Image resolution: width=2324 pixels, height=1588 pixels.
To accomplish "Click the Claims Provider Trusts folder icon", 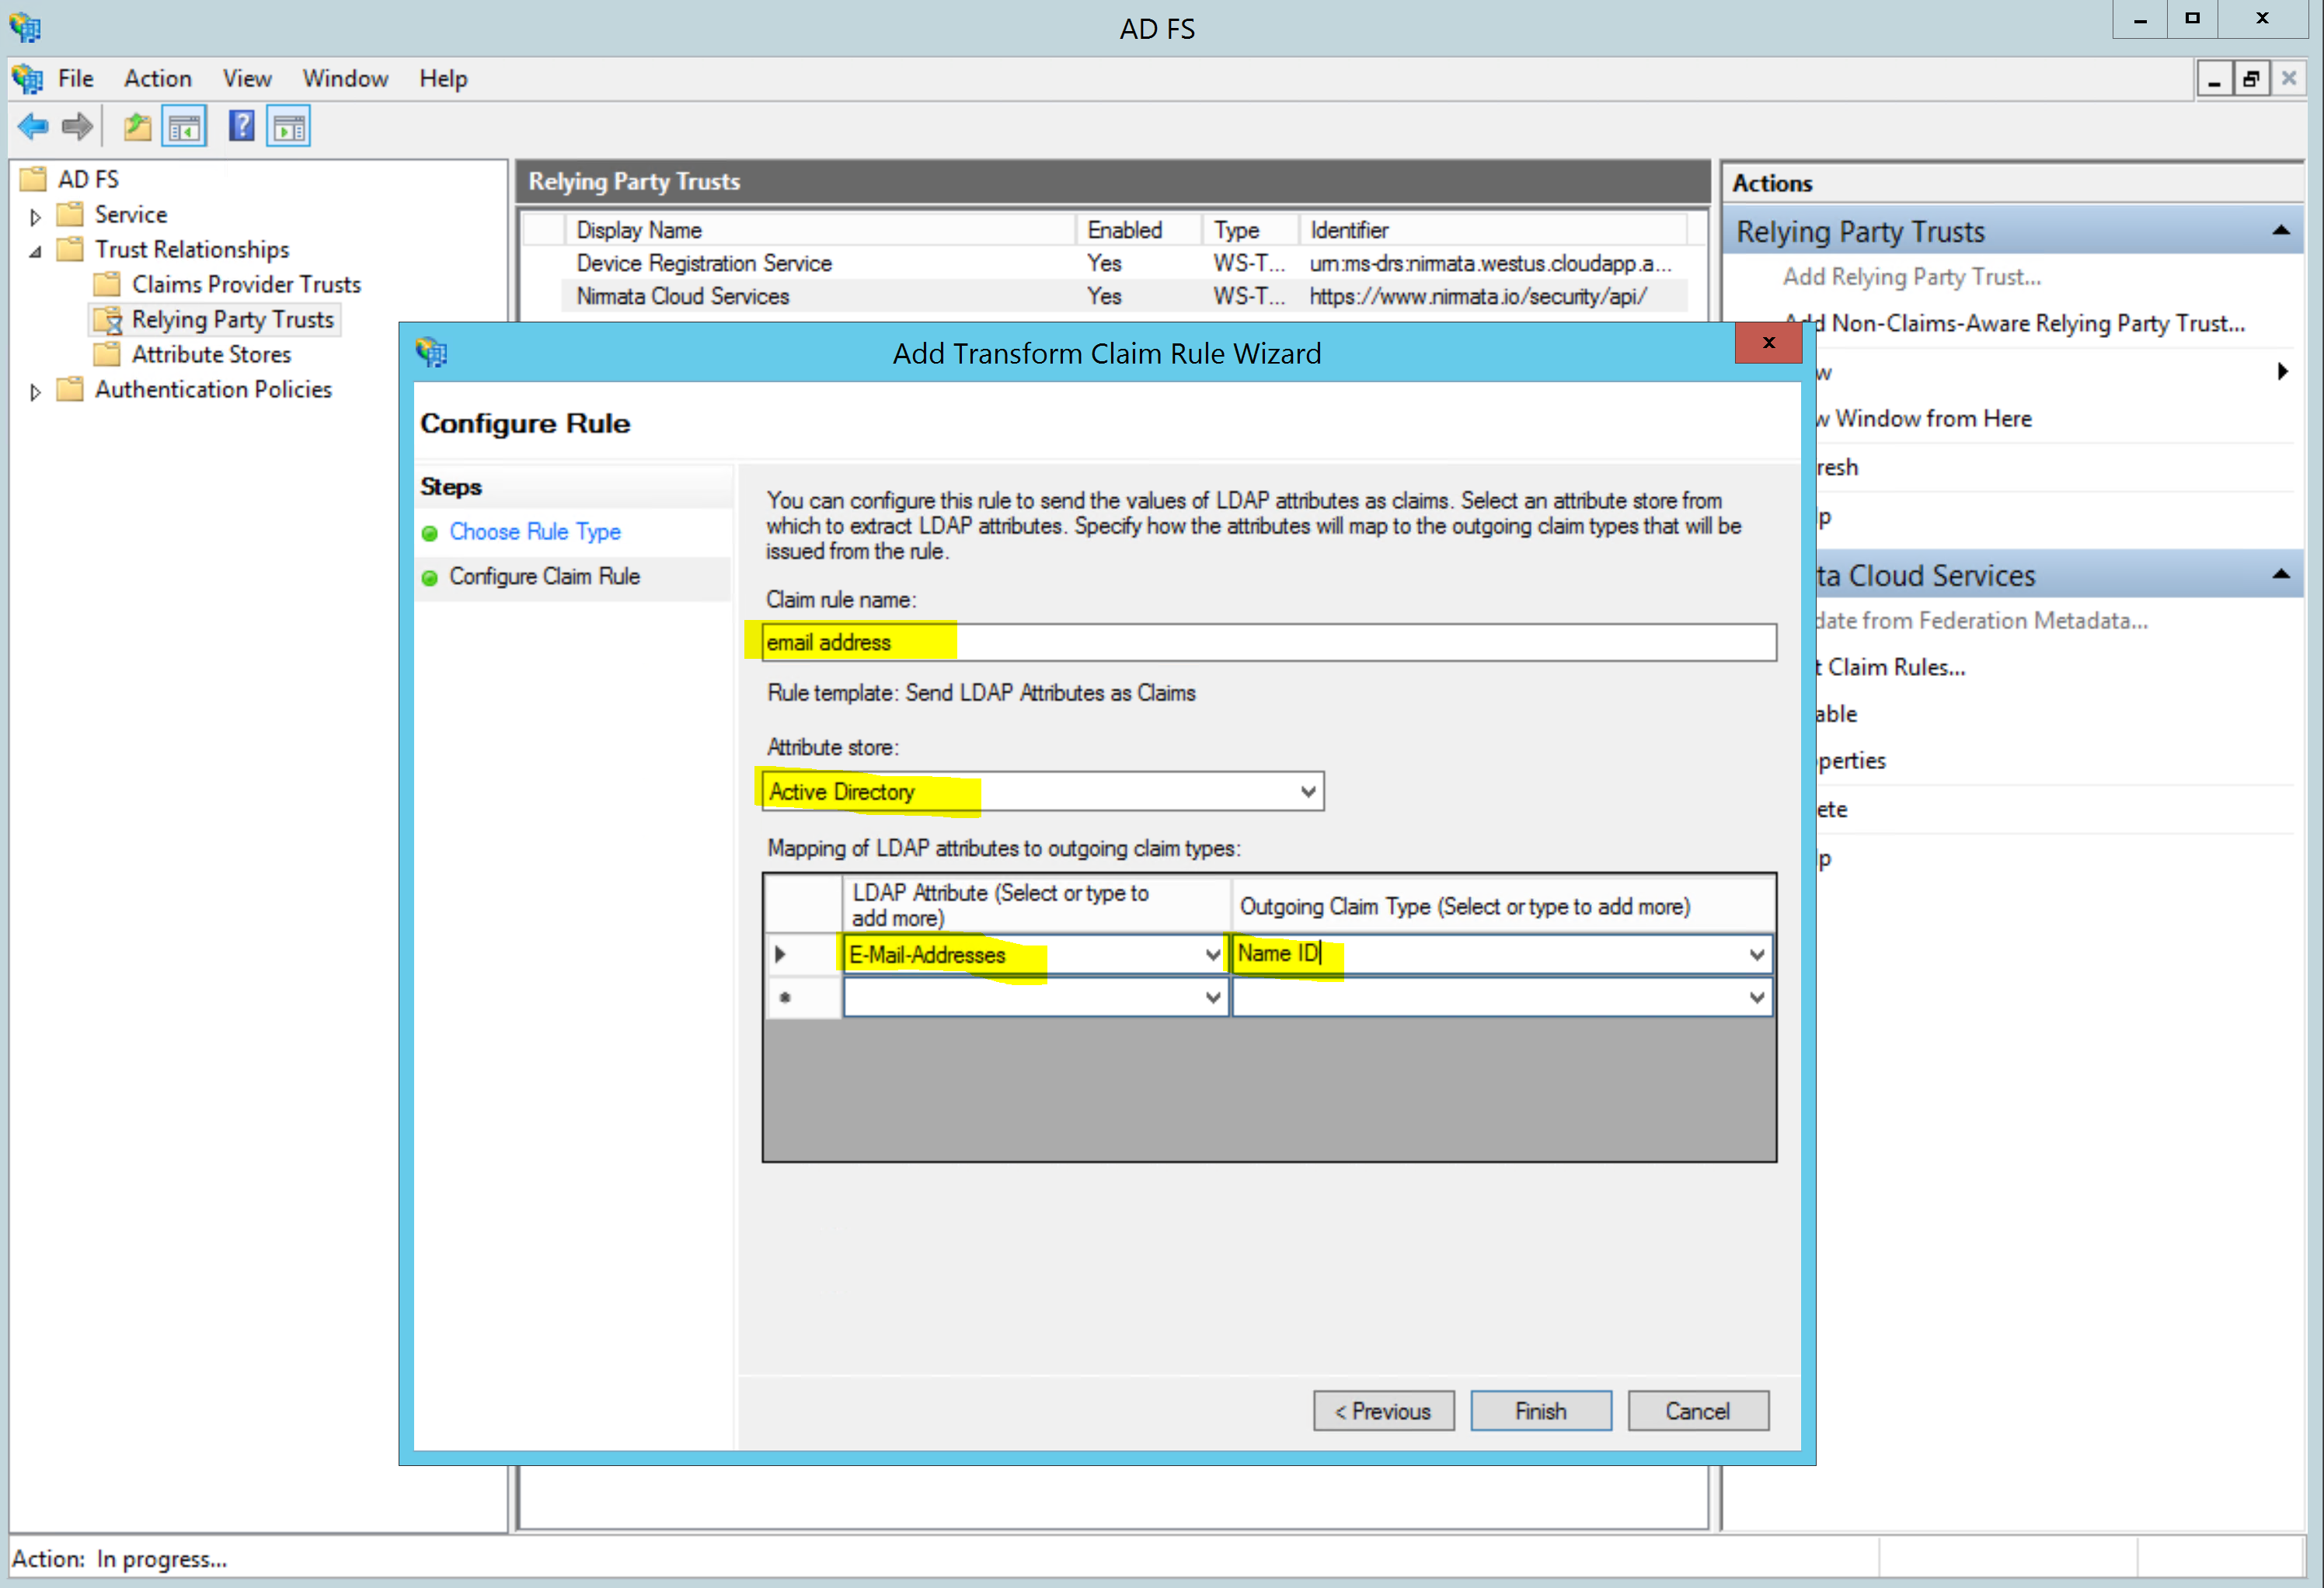I will [x=107, y=284].
